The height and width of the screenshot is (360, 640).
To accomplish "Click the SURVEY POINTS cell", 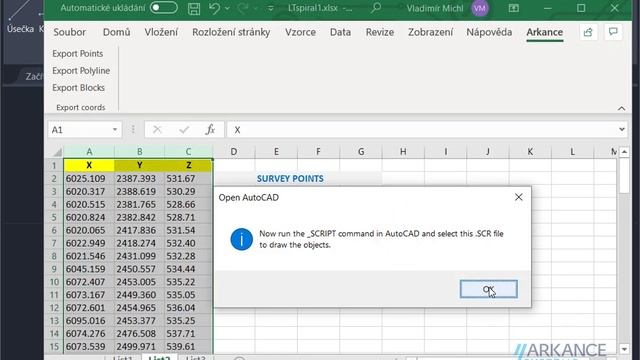I will pyautogui.click(x=290, y=178).
